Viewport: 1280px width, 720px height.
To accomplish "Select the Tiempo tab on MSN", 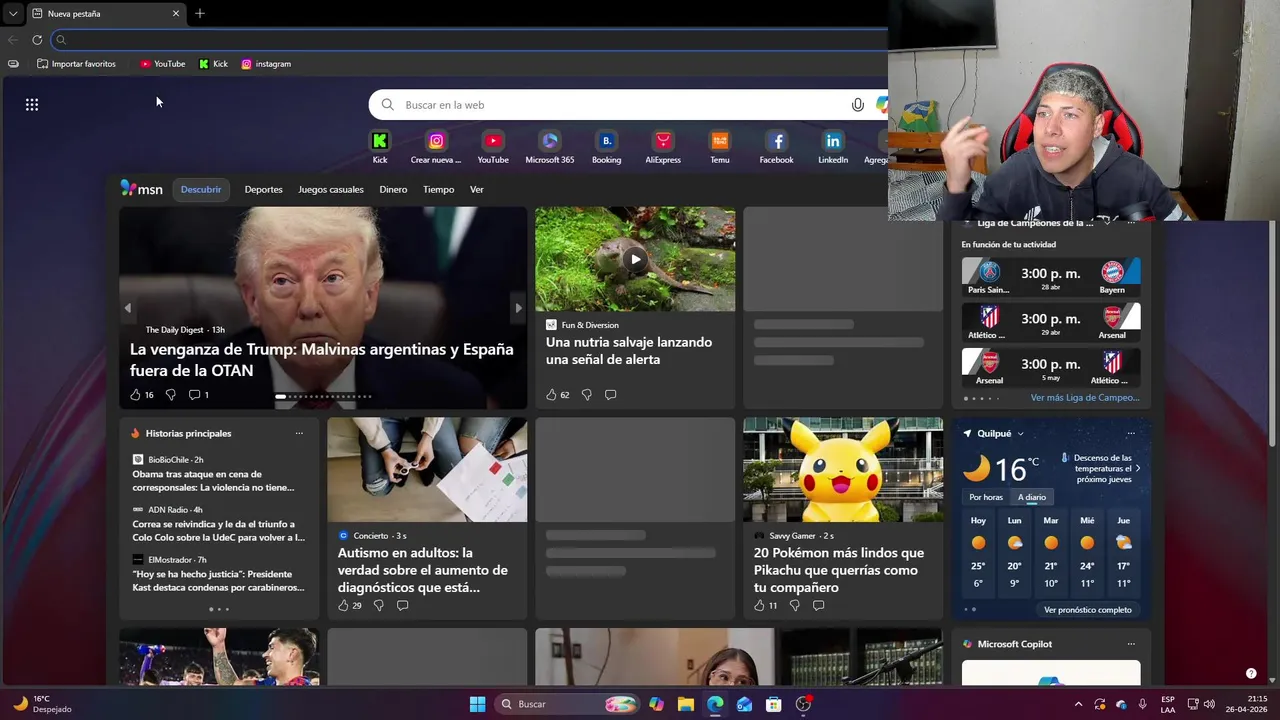I will point(438,189).
